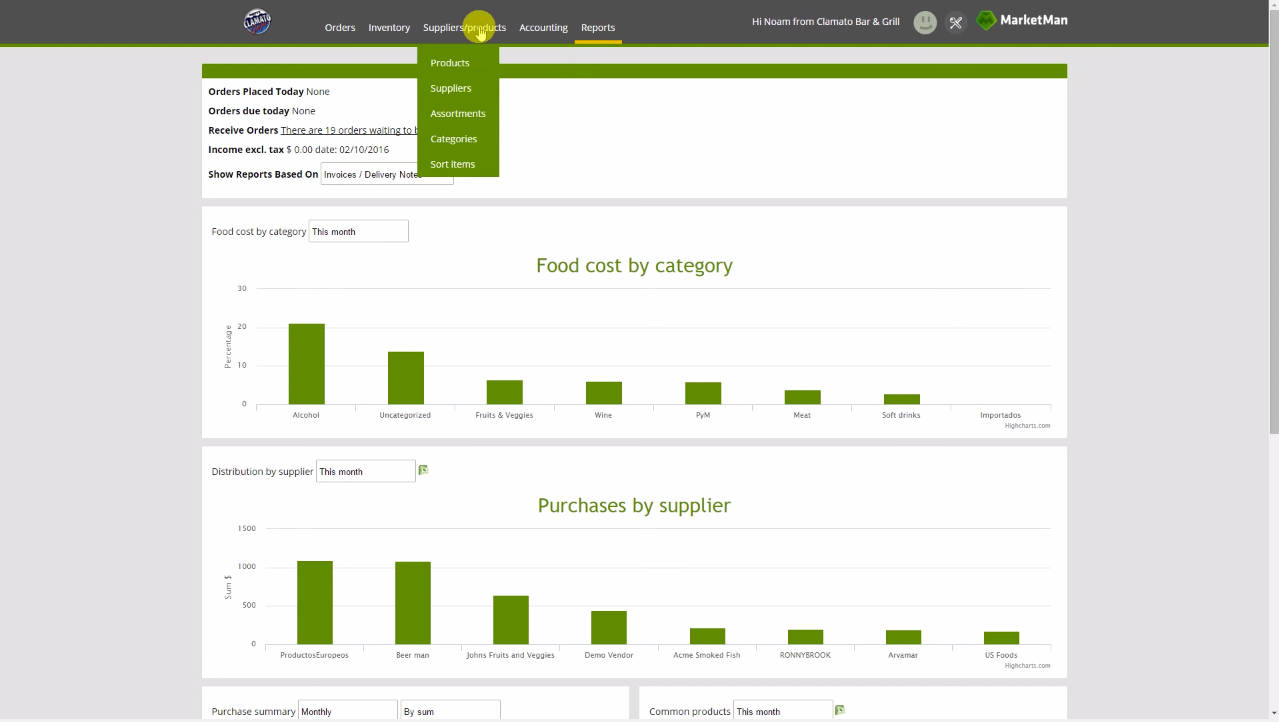Open the Monthly purchase summary dropdown
The width and height of the screenshot is (1279, 722).
tap(346, 710)
